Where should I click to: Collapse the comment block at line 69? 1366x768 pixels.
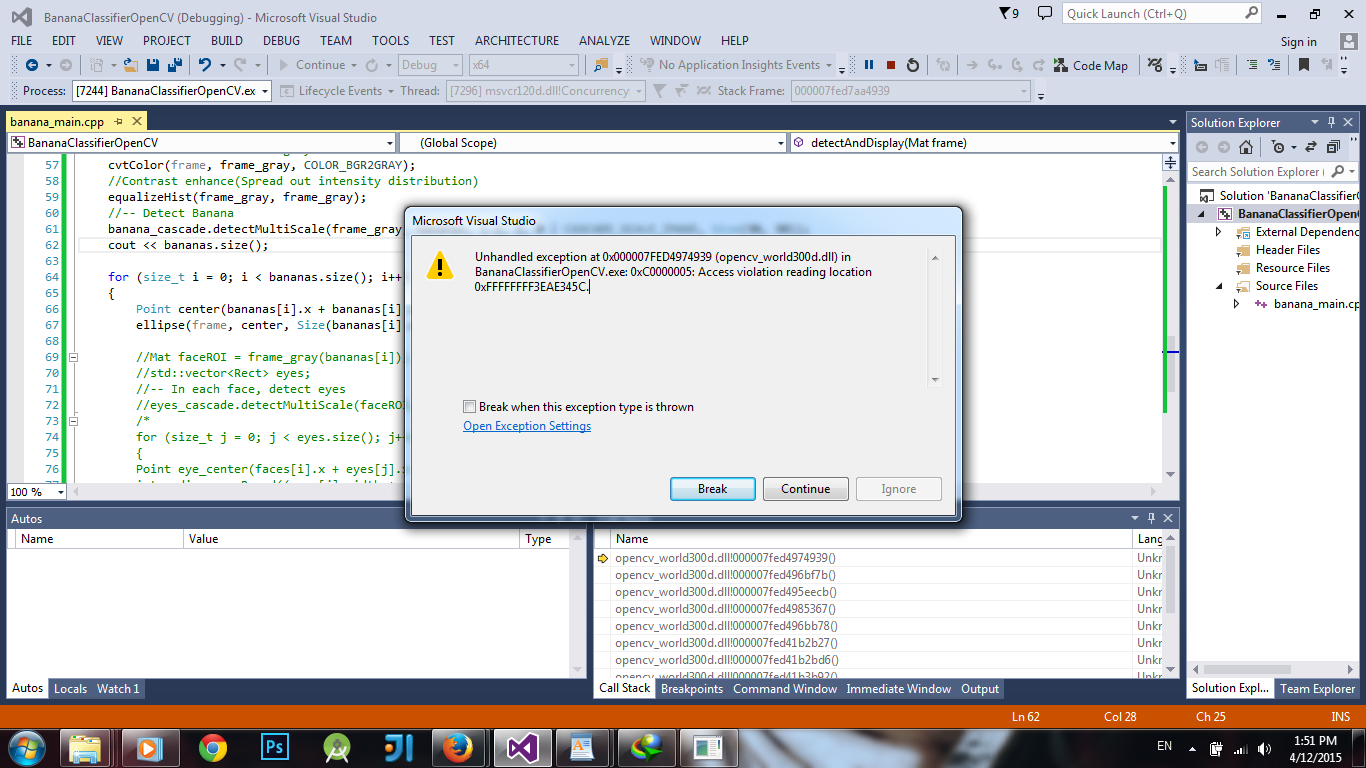point(74,357)
